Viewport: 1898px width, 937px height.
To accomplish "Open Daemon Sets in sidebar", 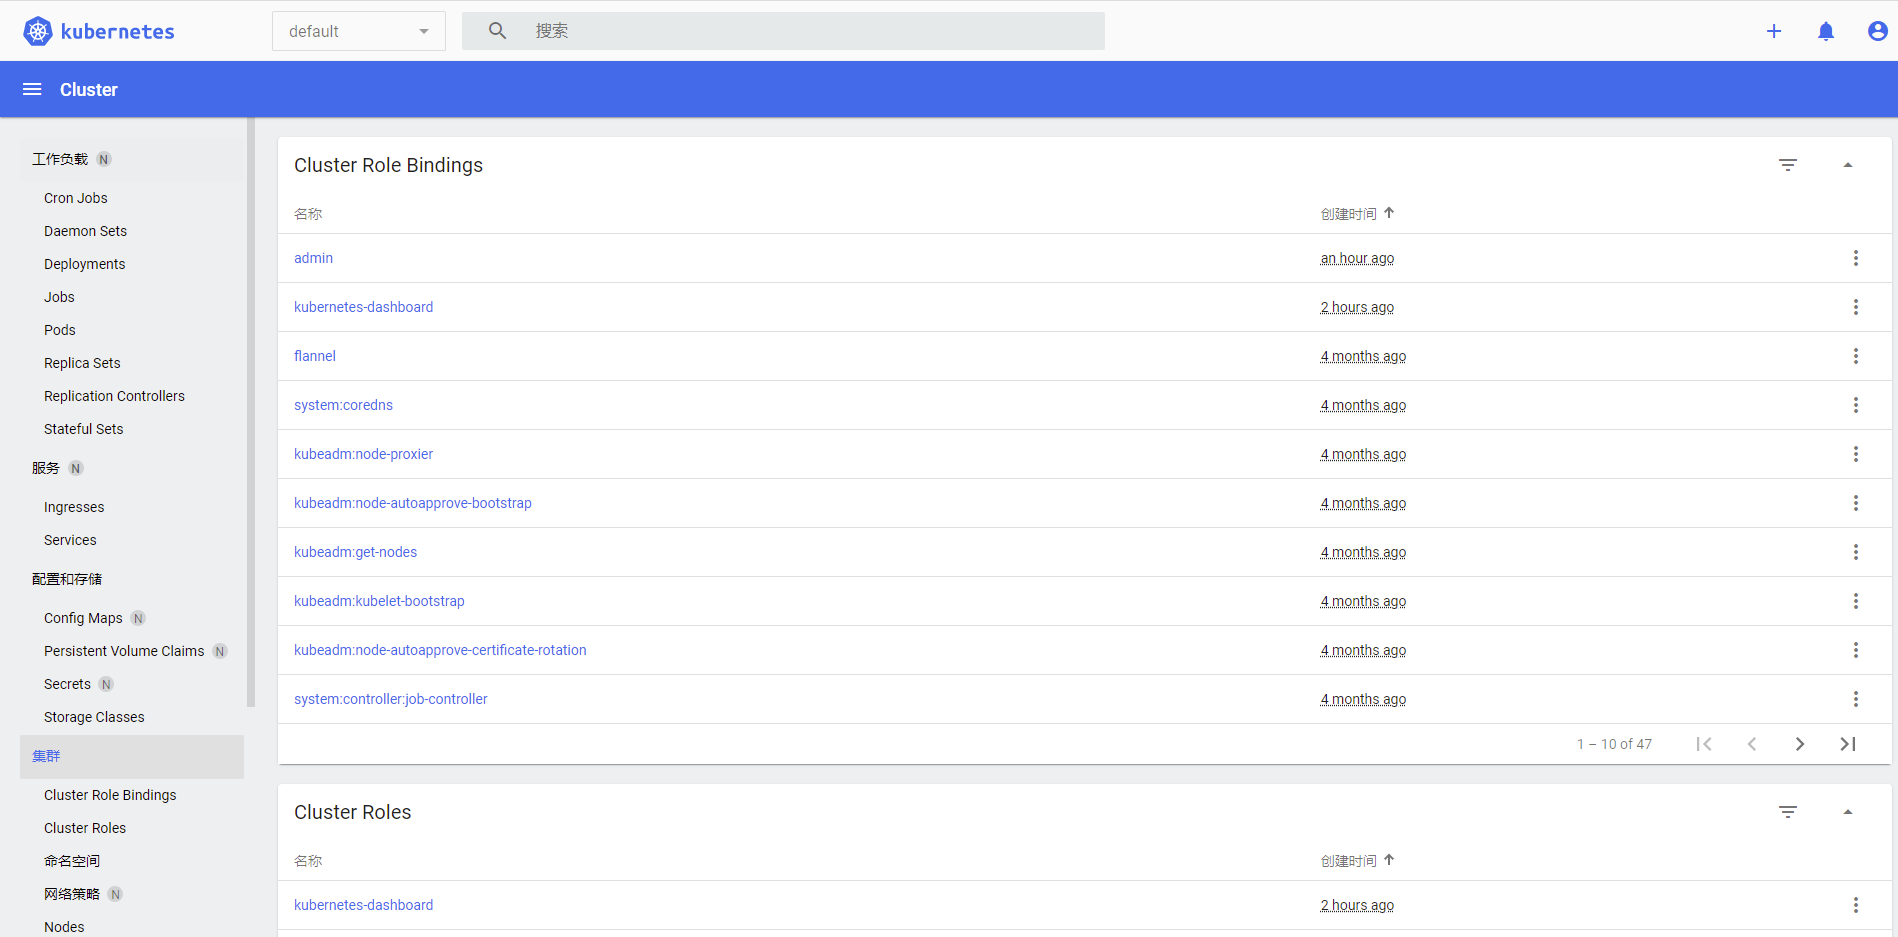I will pos(86,231).
